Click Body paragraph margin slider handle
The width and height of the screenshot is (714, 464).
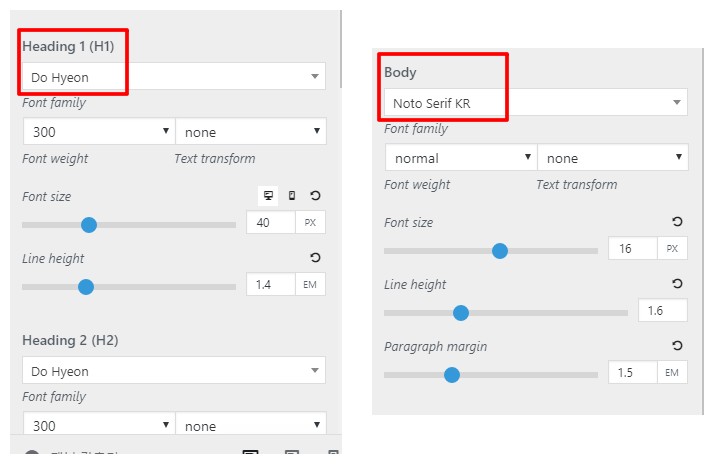click(451, 375)
